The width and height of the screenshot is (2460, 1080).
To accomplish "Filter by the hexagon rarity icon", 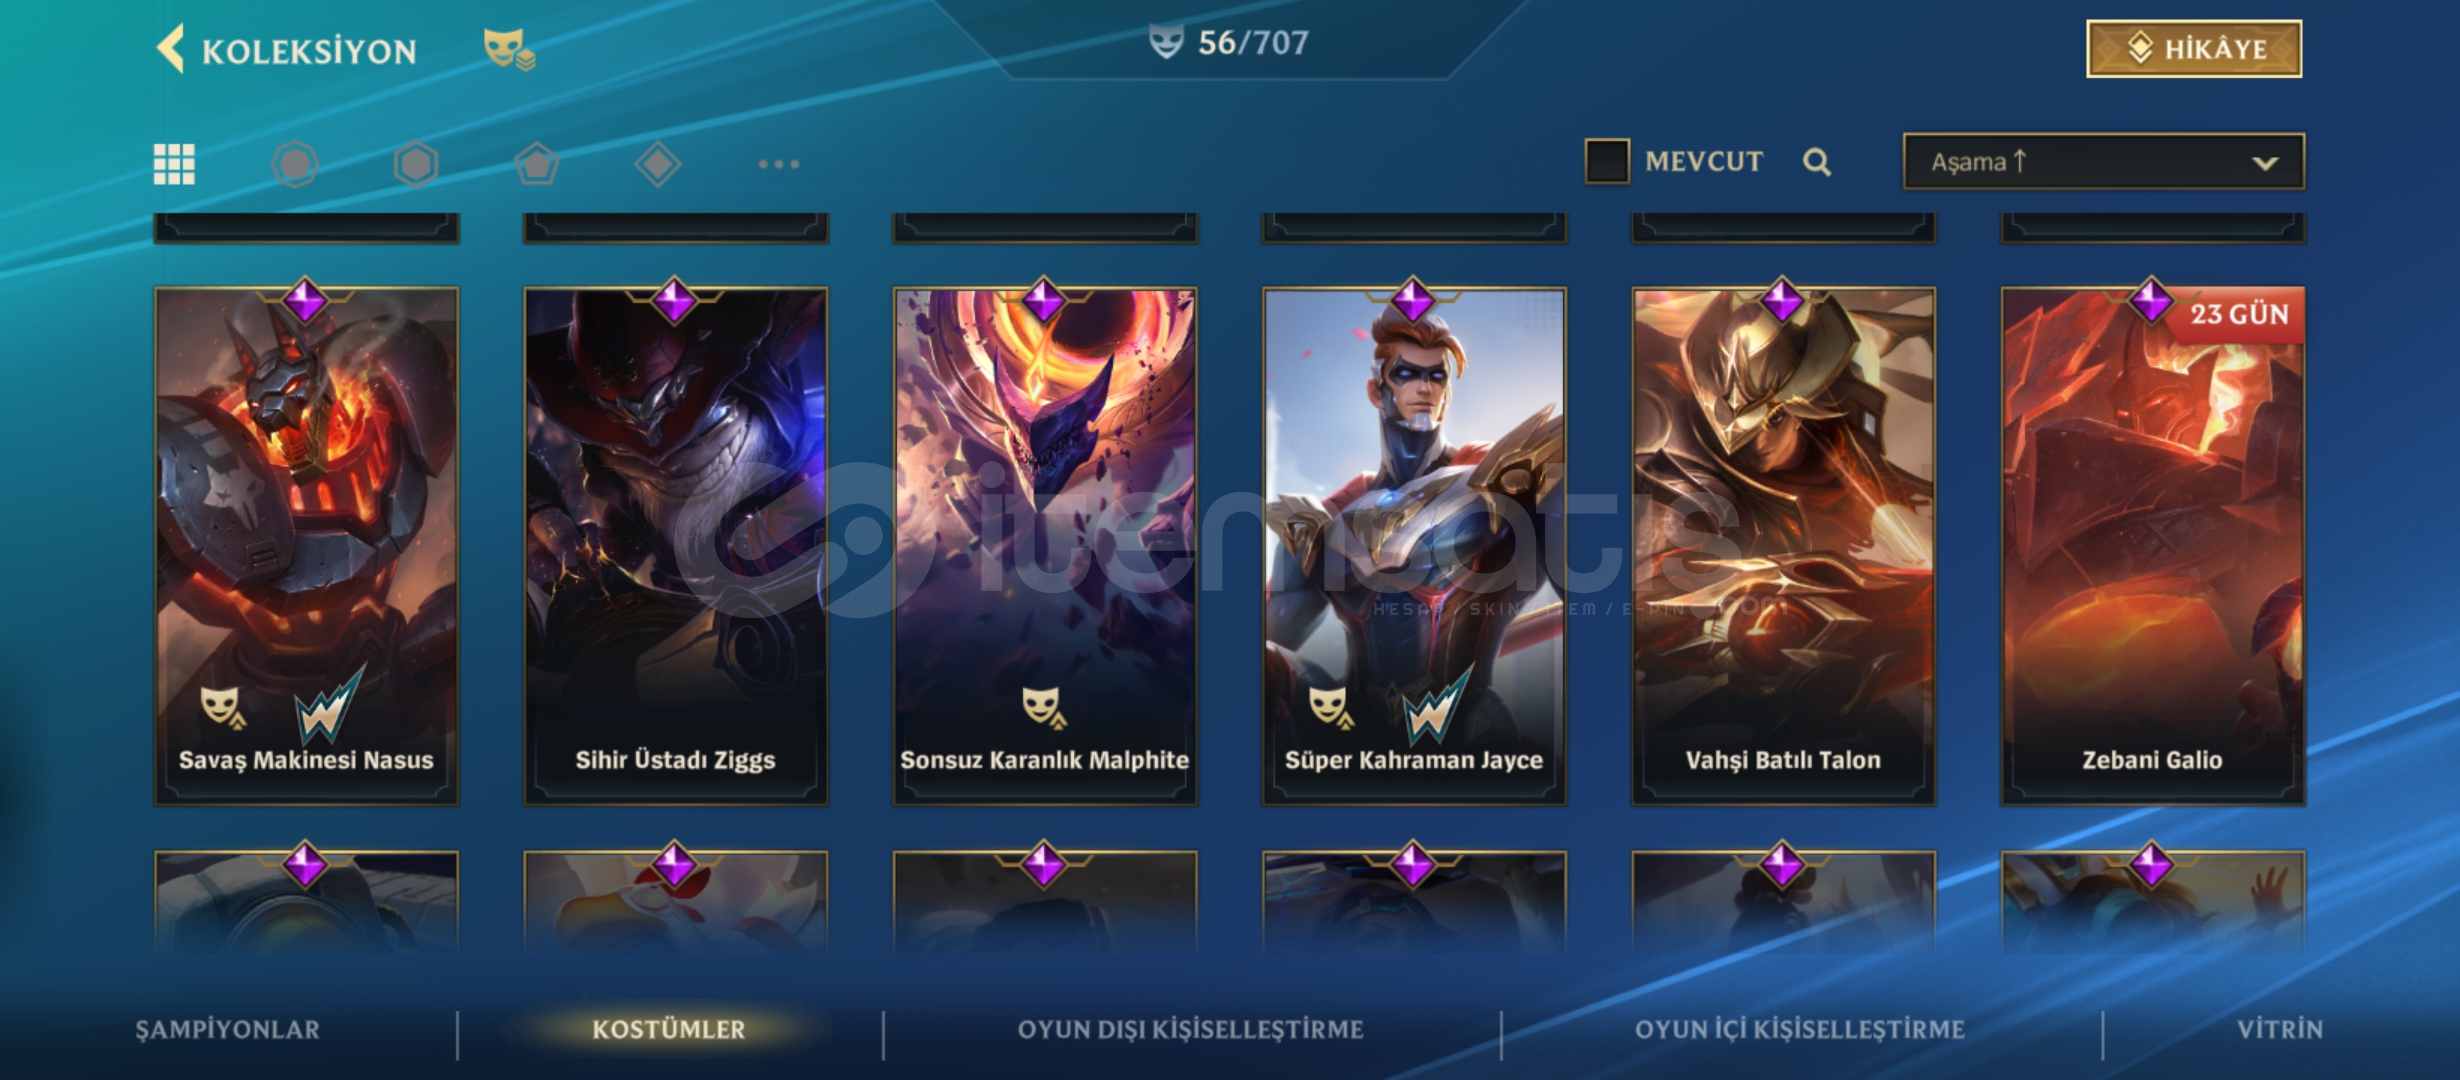I will pos(416,164).
